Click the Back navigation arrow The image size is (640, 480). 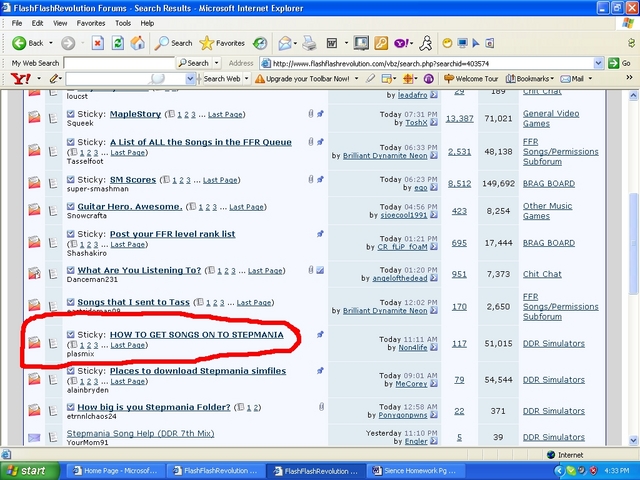[19, 43]
